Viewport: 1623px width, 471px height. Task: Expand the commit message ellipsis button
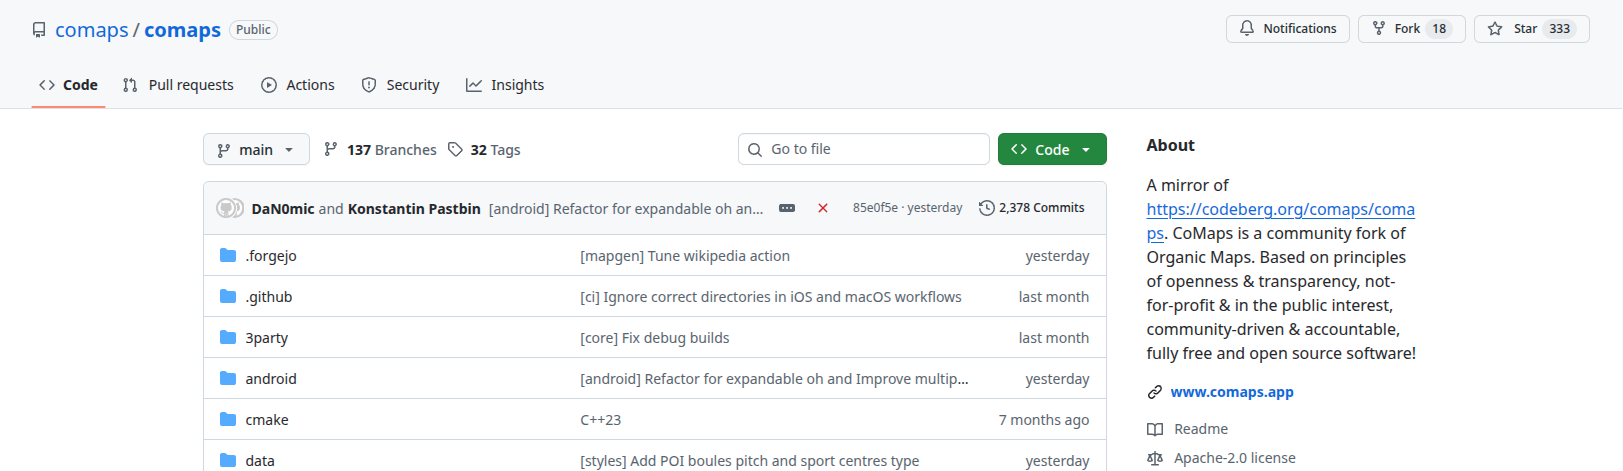(x=787, y=208)
